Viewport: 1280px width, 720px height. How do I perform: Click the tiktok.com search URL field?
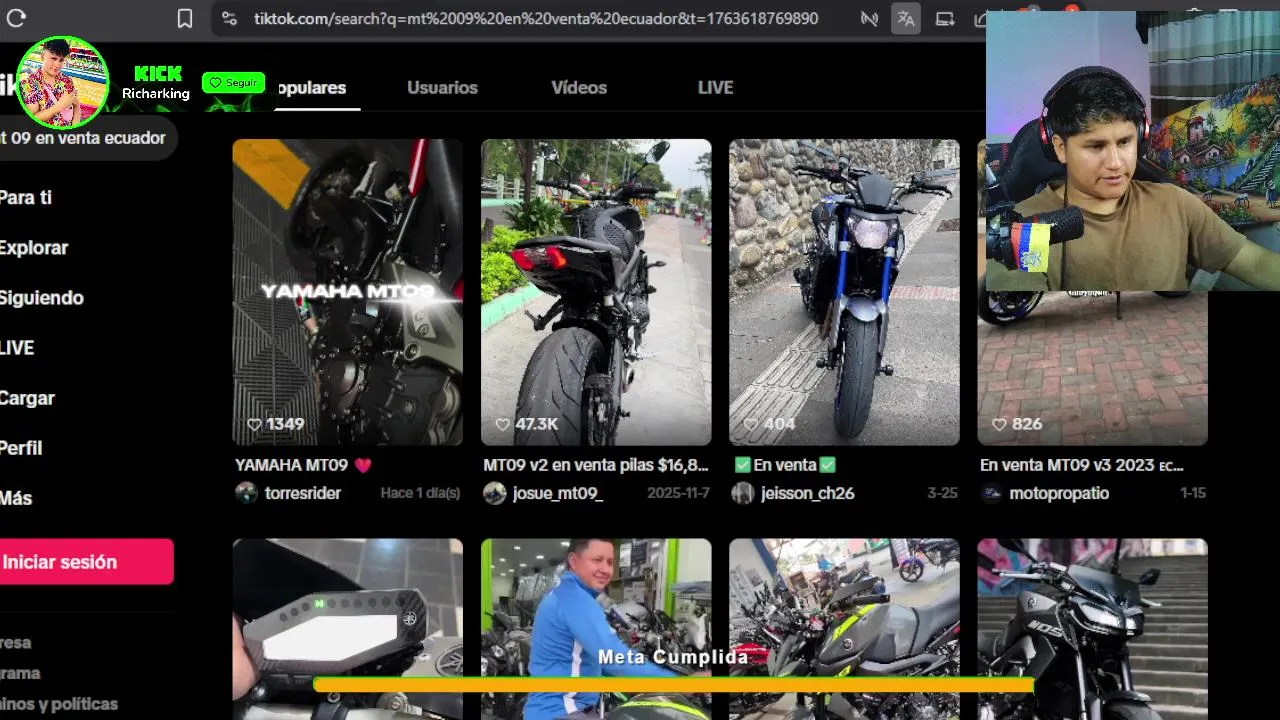(x=536, y=18)
